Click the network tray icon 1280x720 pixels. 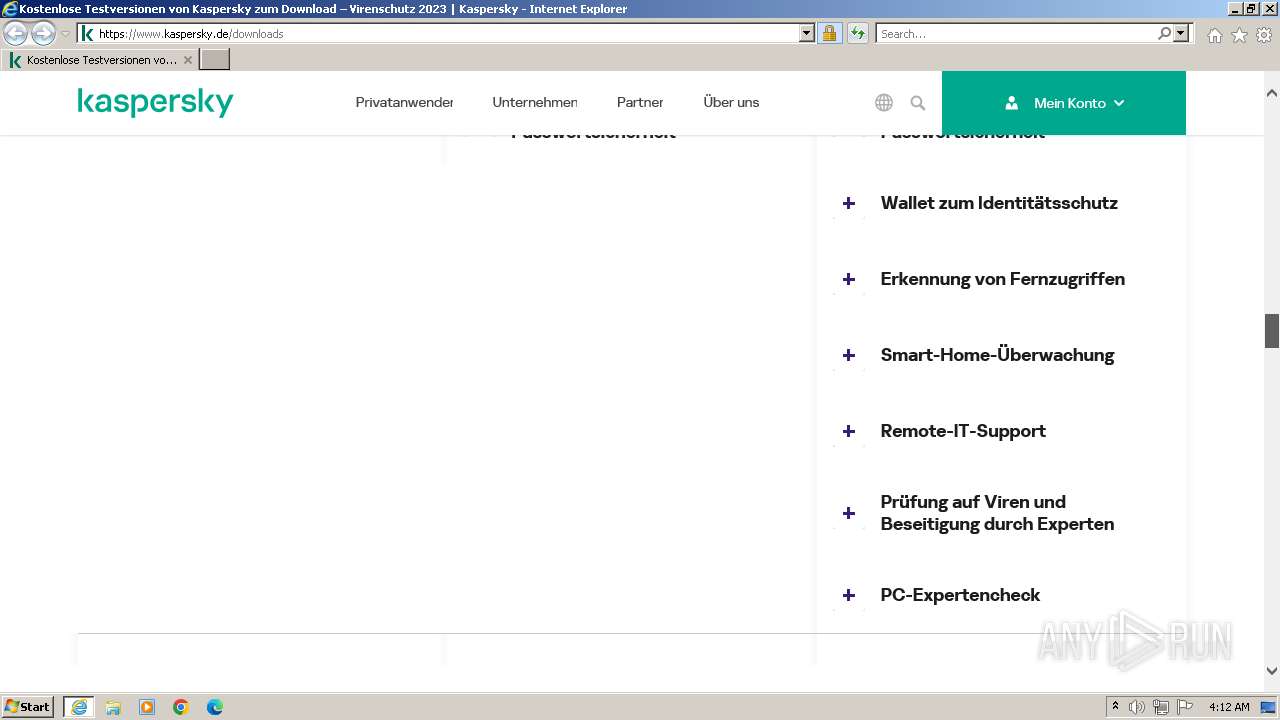click(1161, 707)
